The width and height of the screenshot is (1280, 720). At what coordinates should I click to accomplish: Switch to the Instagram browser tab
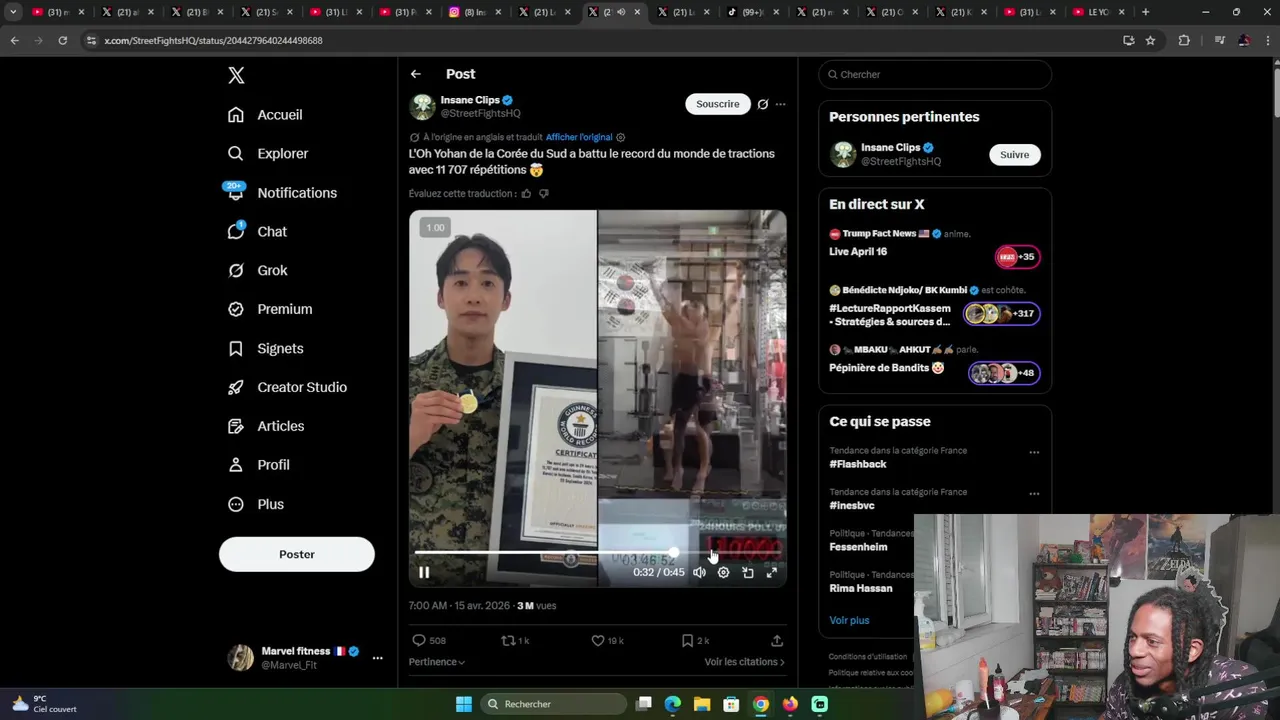point(476,12)
